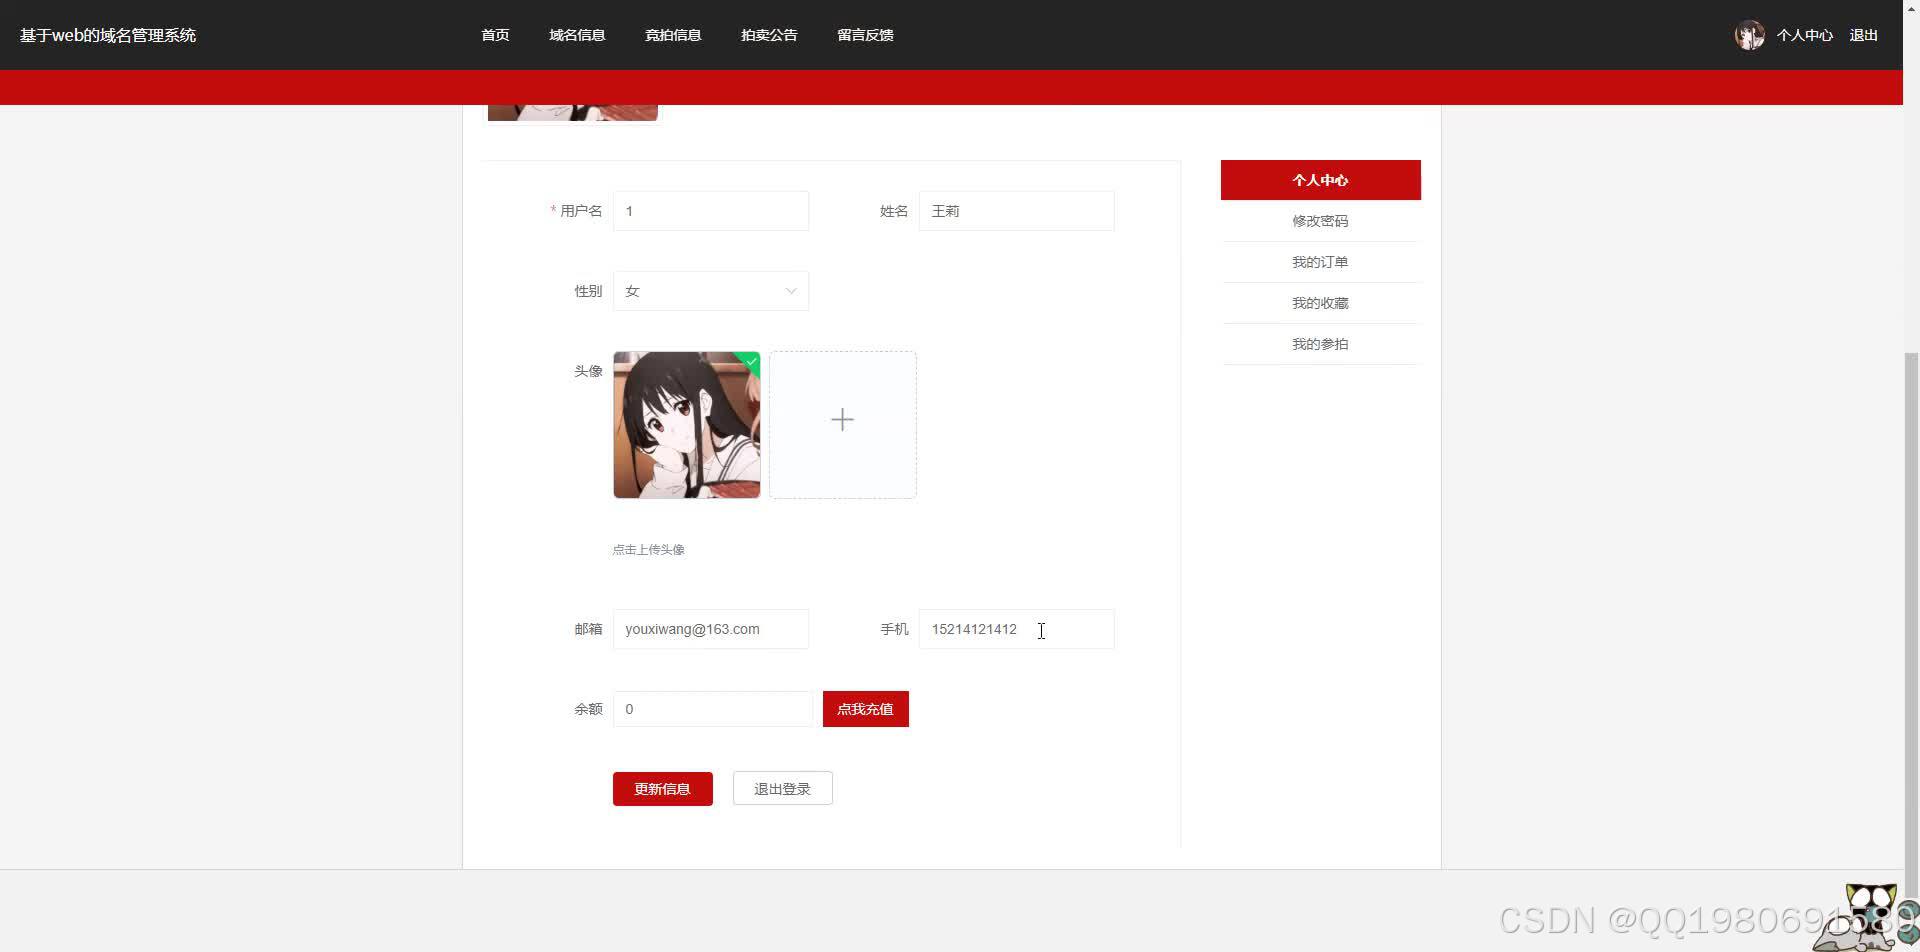The width and height of the screenshot is (1920, 952).
Task: Click the user avatar icon in top bar
Action: click(1749, 34)
